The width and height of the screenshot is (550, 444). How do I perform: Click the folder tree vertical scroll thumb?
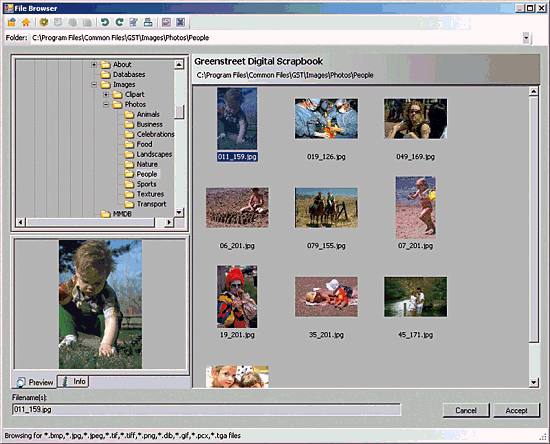point(179,112)
